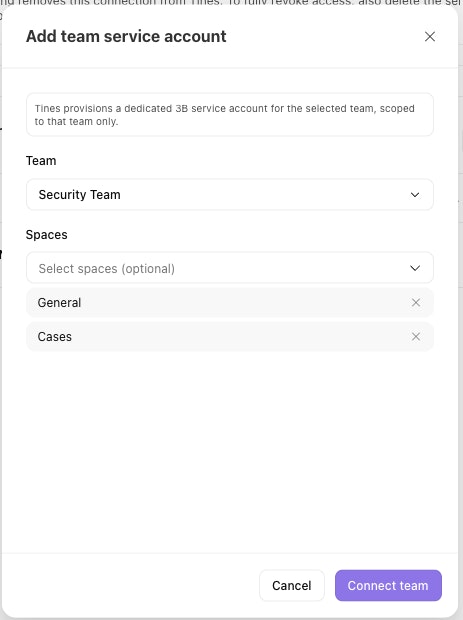Open the Security Team selector
The width and height of the screenshot is (463, 620).
(230, 195)
